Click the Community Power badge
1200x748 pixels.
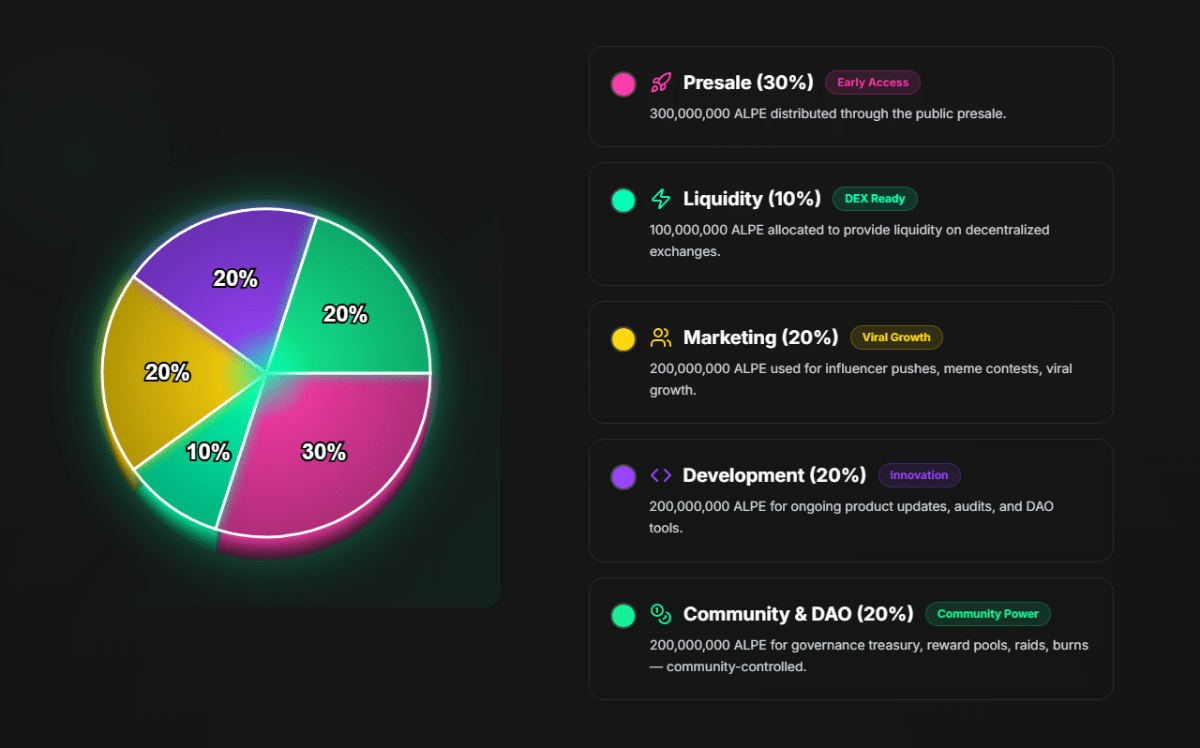pyautogui.click(x=988, y=613)
